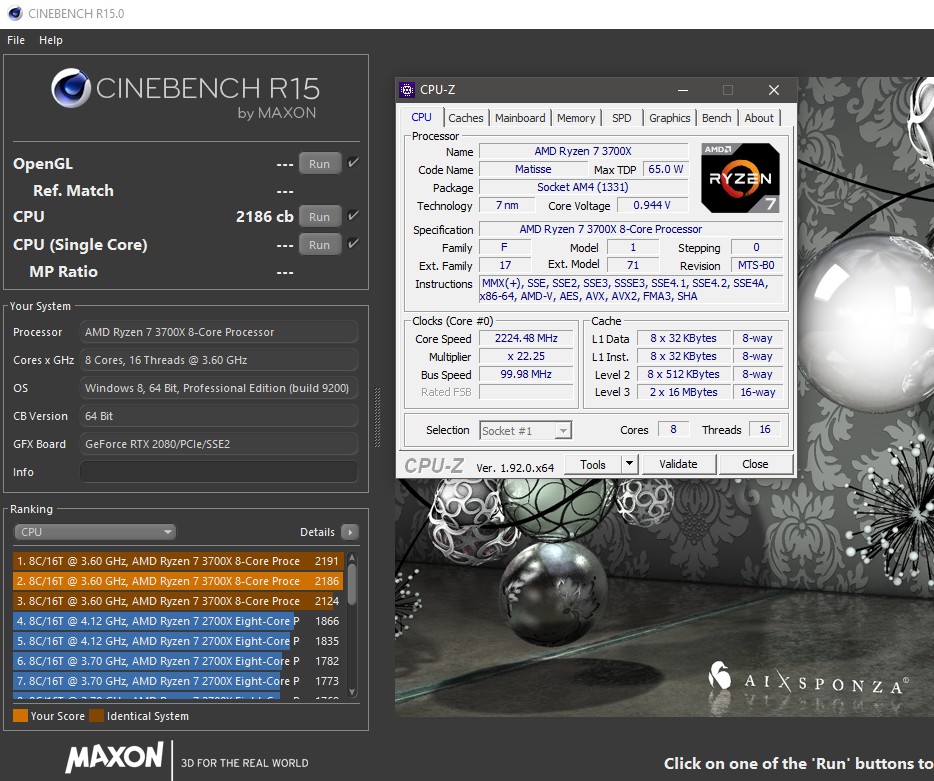Click the CB Version field showing 64 Bit

tap(219, 416)
